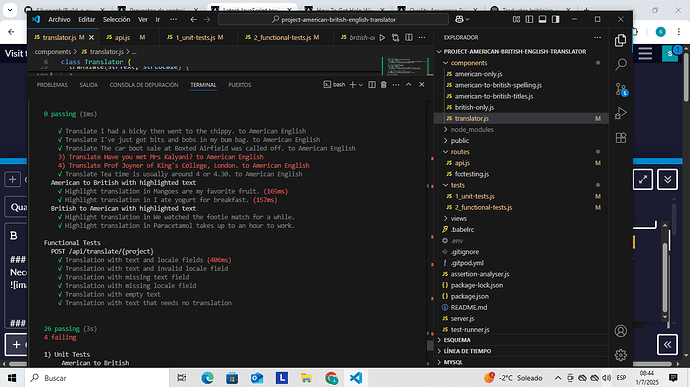This screenshot has height=387, width=690.
Task: Toggle the bottom panel layout button
Action: point(542,19)
